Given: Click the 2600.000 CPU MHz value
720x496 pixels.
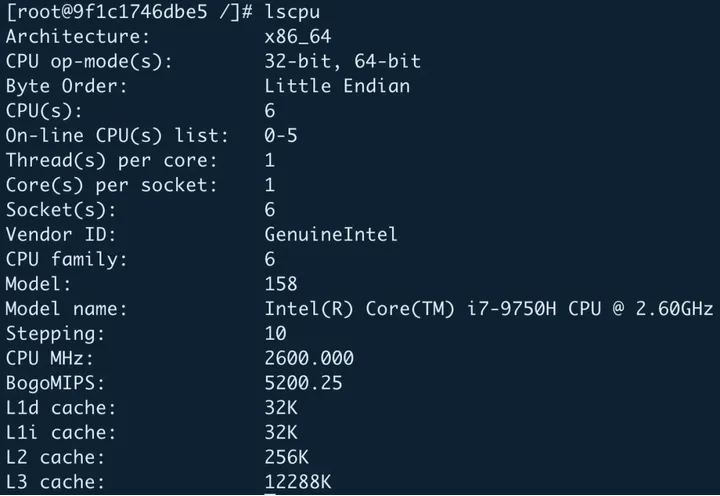Looking at the screenshot, I should [309, 358].
